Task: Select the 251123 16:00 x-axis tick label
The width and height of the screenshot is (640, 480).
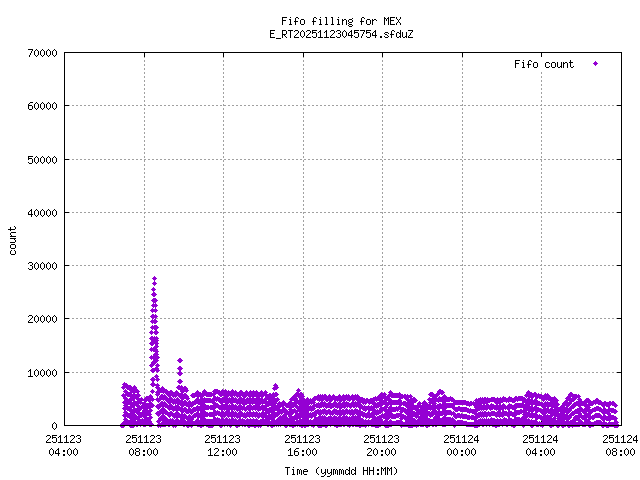Action: click(302, 444)
